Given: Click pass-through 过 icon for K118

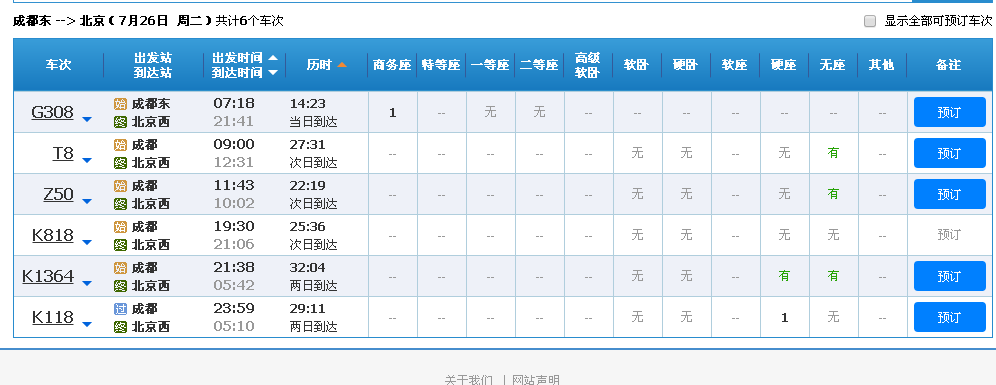Looking at the screenshot, I should [x=120, y=309].
